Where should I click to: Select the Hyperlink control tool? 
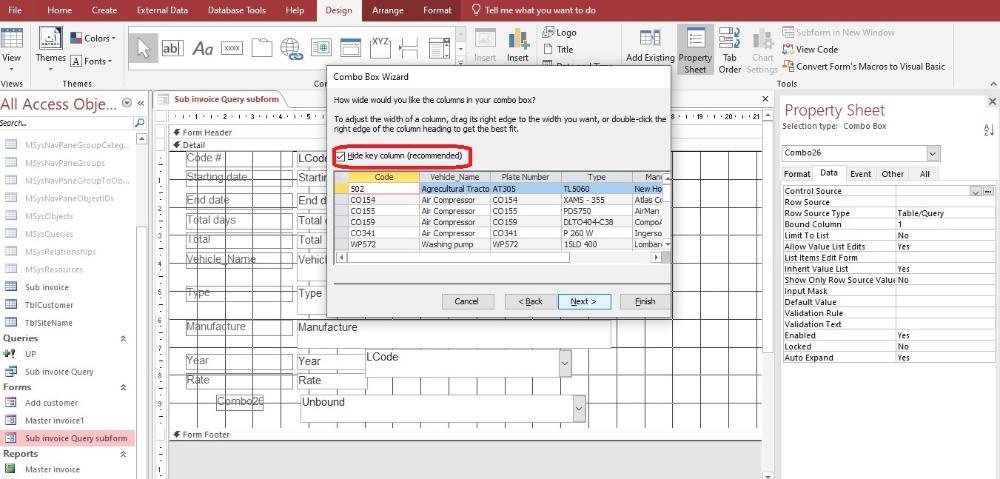pyautogui.click(x=291, y=48)
